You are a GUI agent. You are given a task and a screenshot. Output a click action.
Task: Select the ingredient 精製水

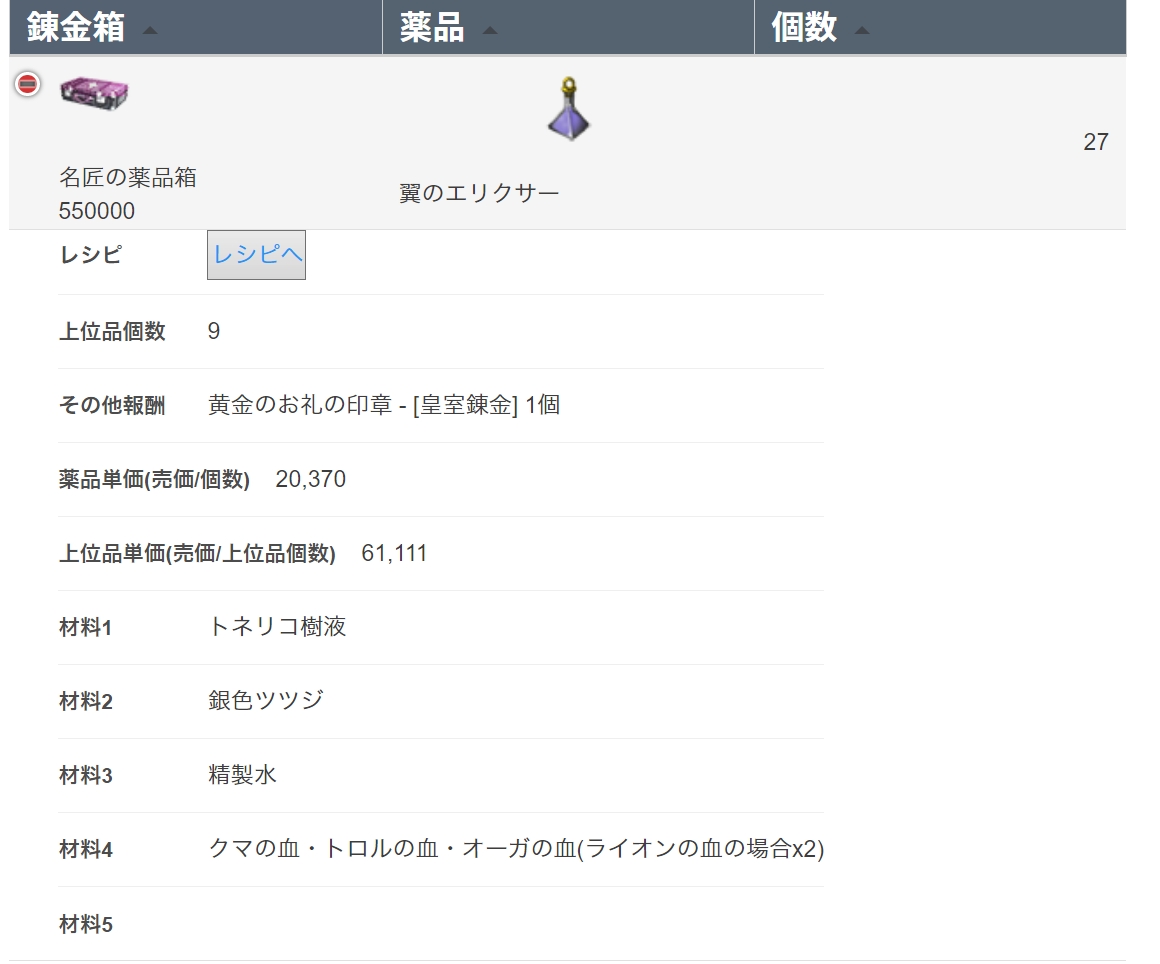242,775
